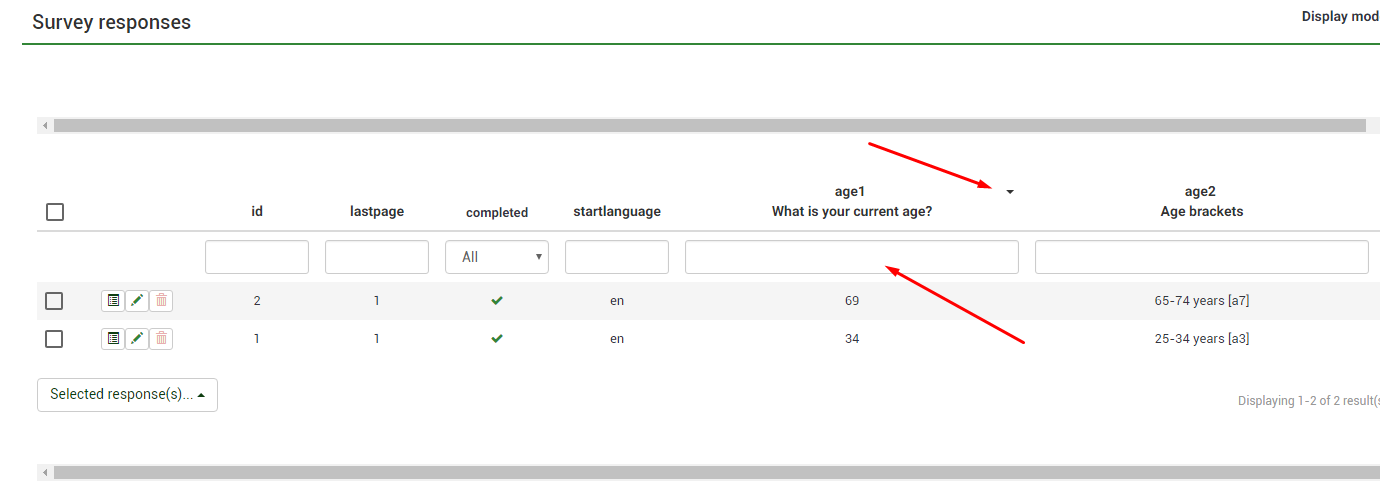Viewport: 1380px width, 498px height.
Task: Edit response id 2 with pencil icon
Action: (x=137, y=300)
